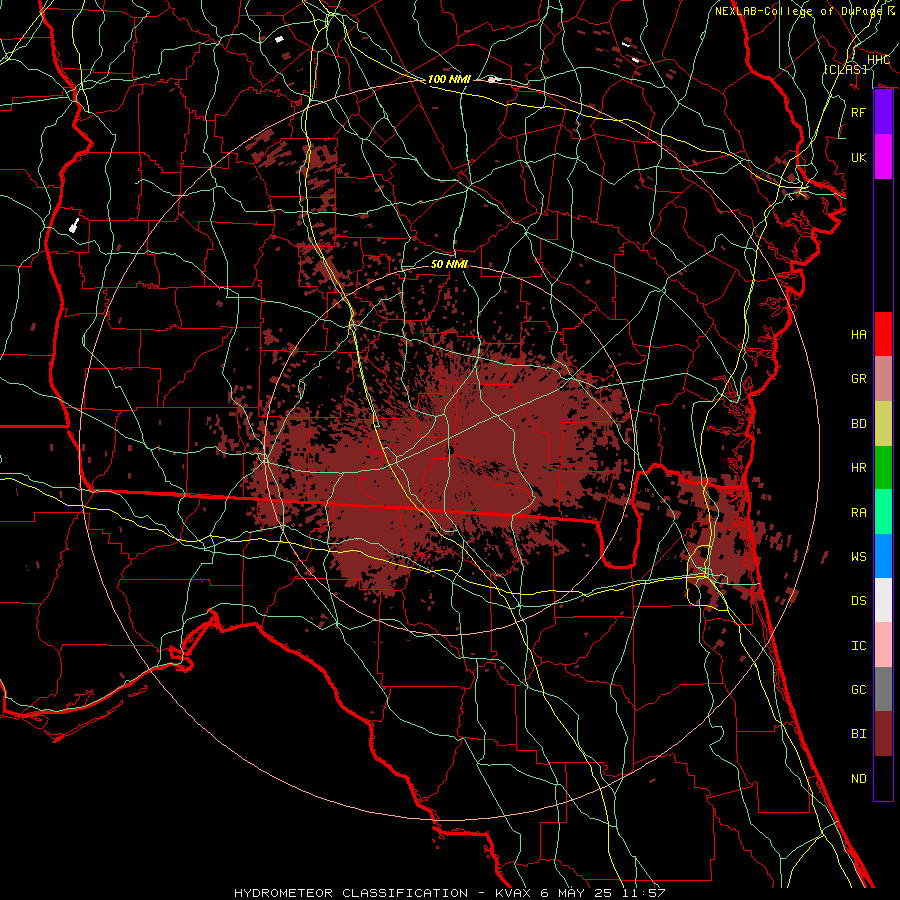Click the UK magenta legend swatch
The image size is (900, 900).
pyautogui.click(x=883, y=157)
